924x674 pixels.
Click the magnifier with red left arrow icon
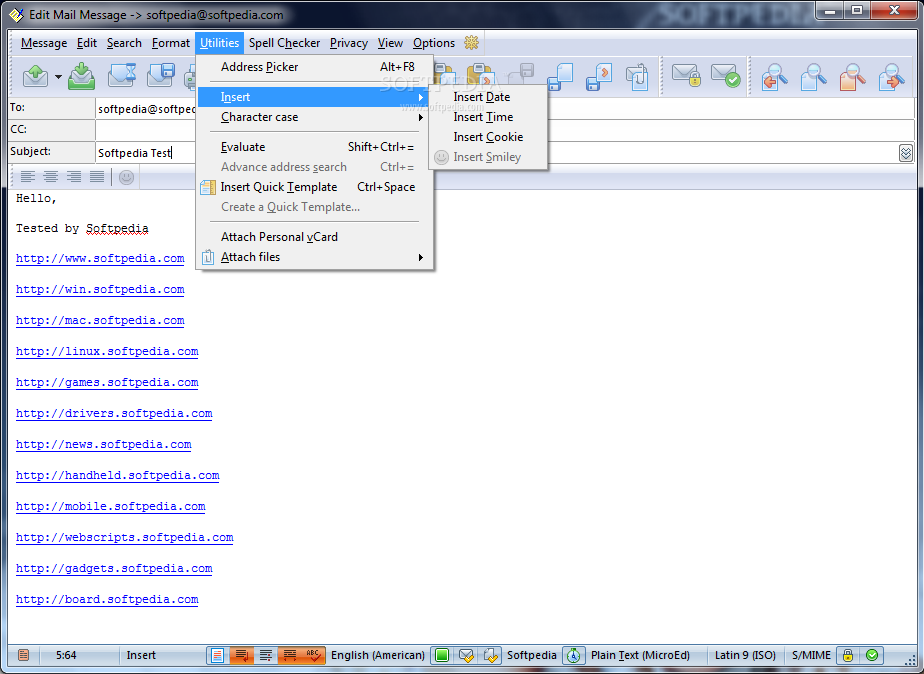[774, 77]
